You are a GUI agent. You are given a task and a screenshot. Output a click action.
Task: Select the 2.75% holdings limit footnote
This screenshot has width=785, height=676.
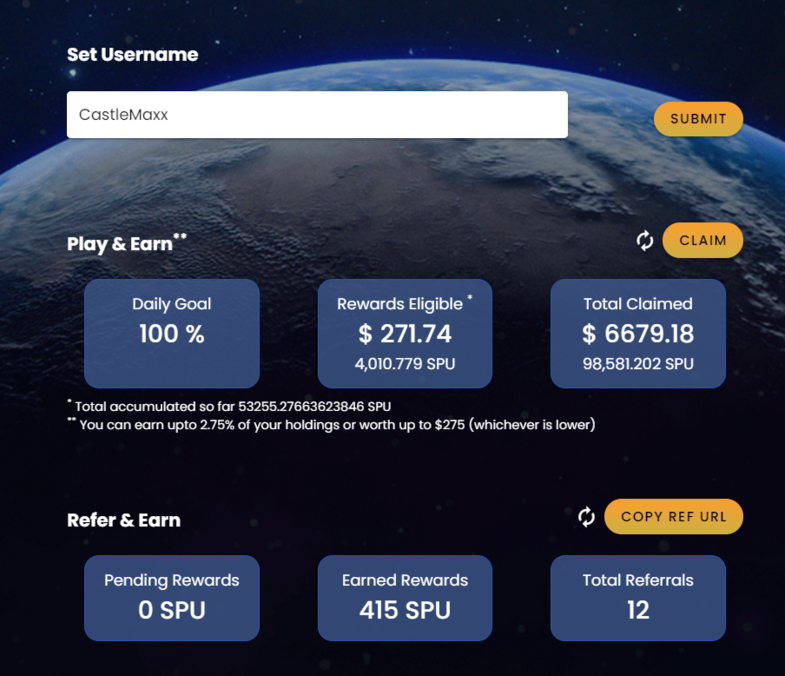331,425
